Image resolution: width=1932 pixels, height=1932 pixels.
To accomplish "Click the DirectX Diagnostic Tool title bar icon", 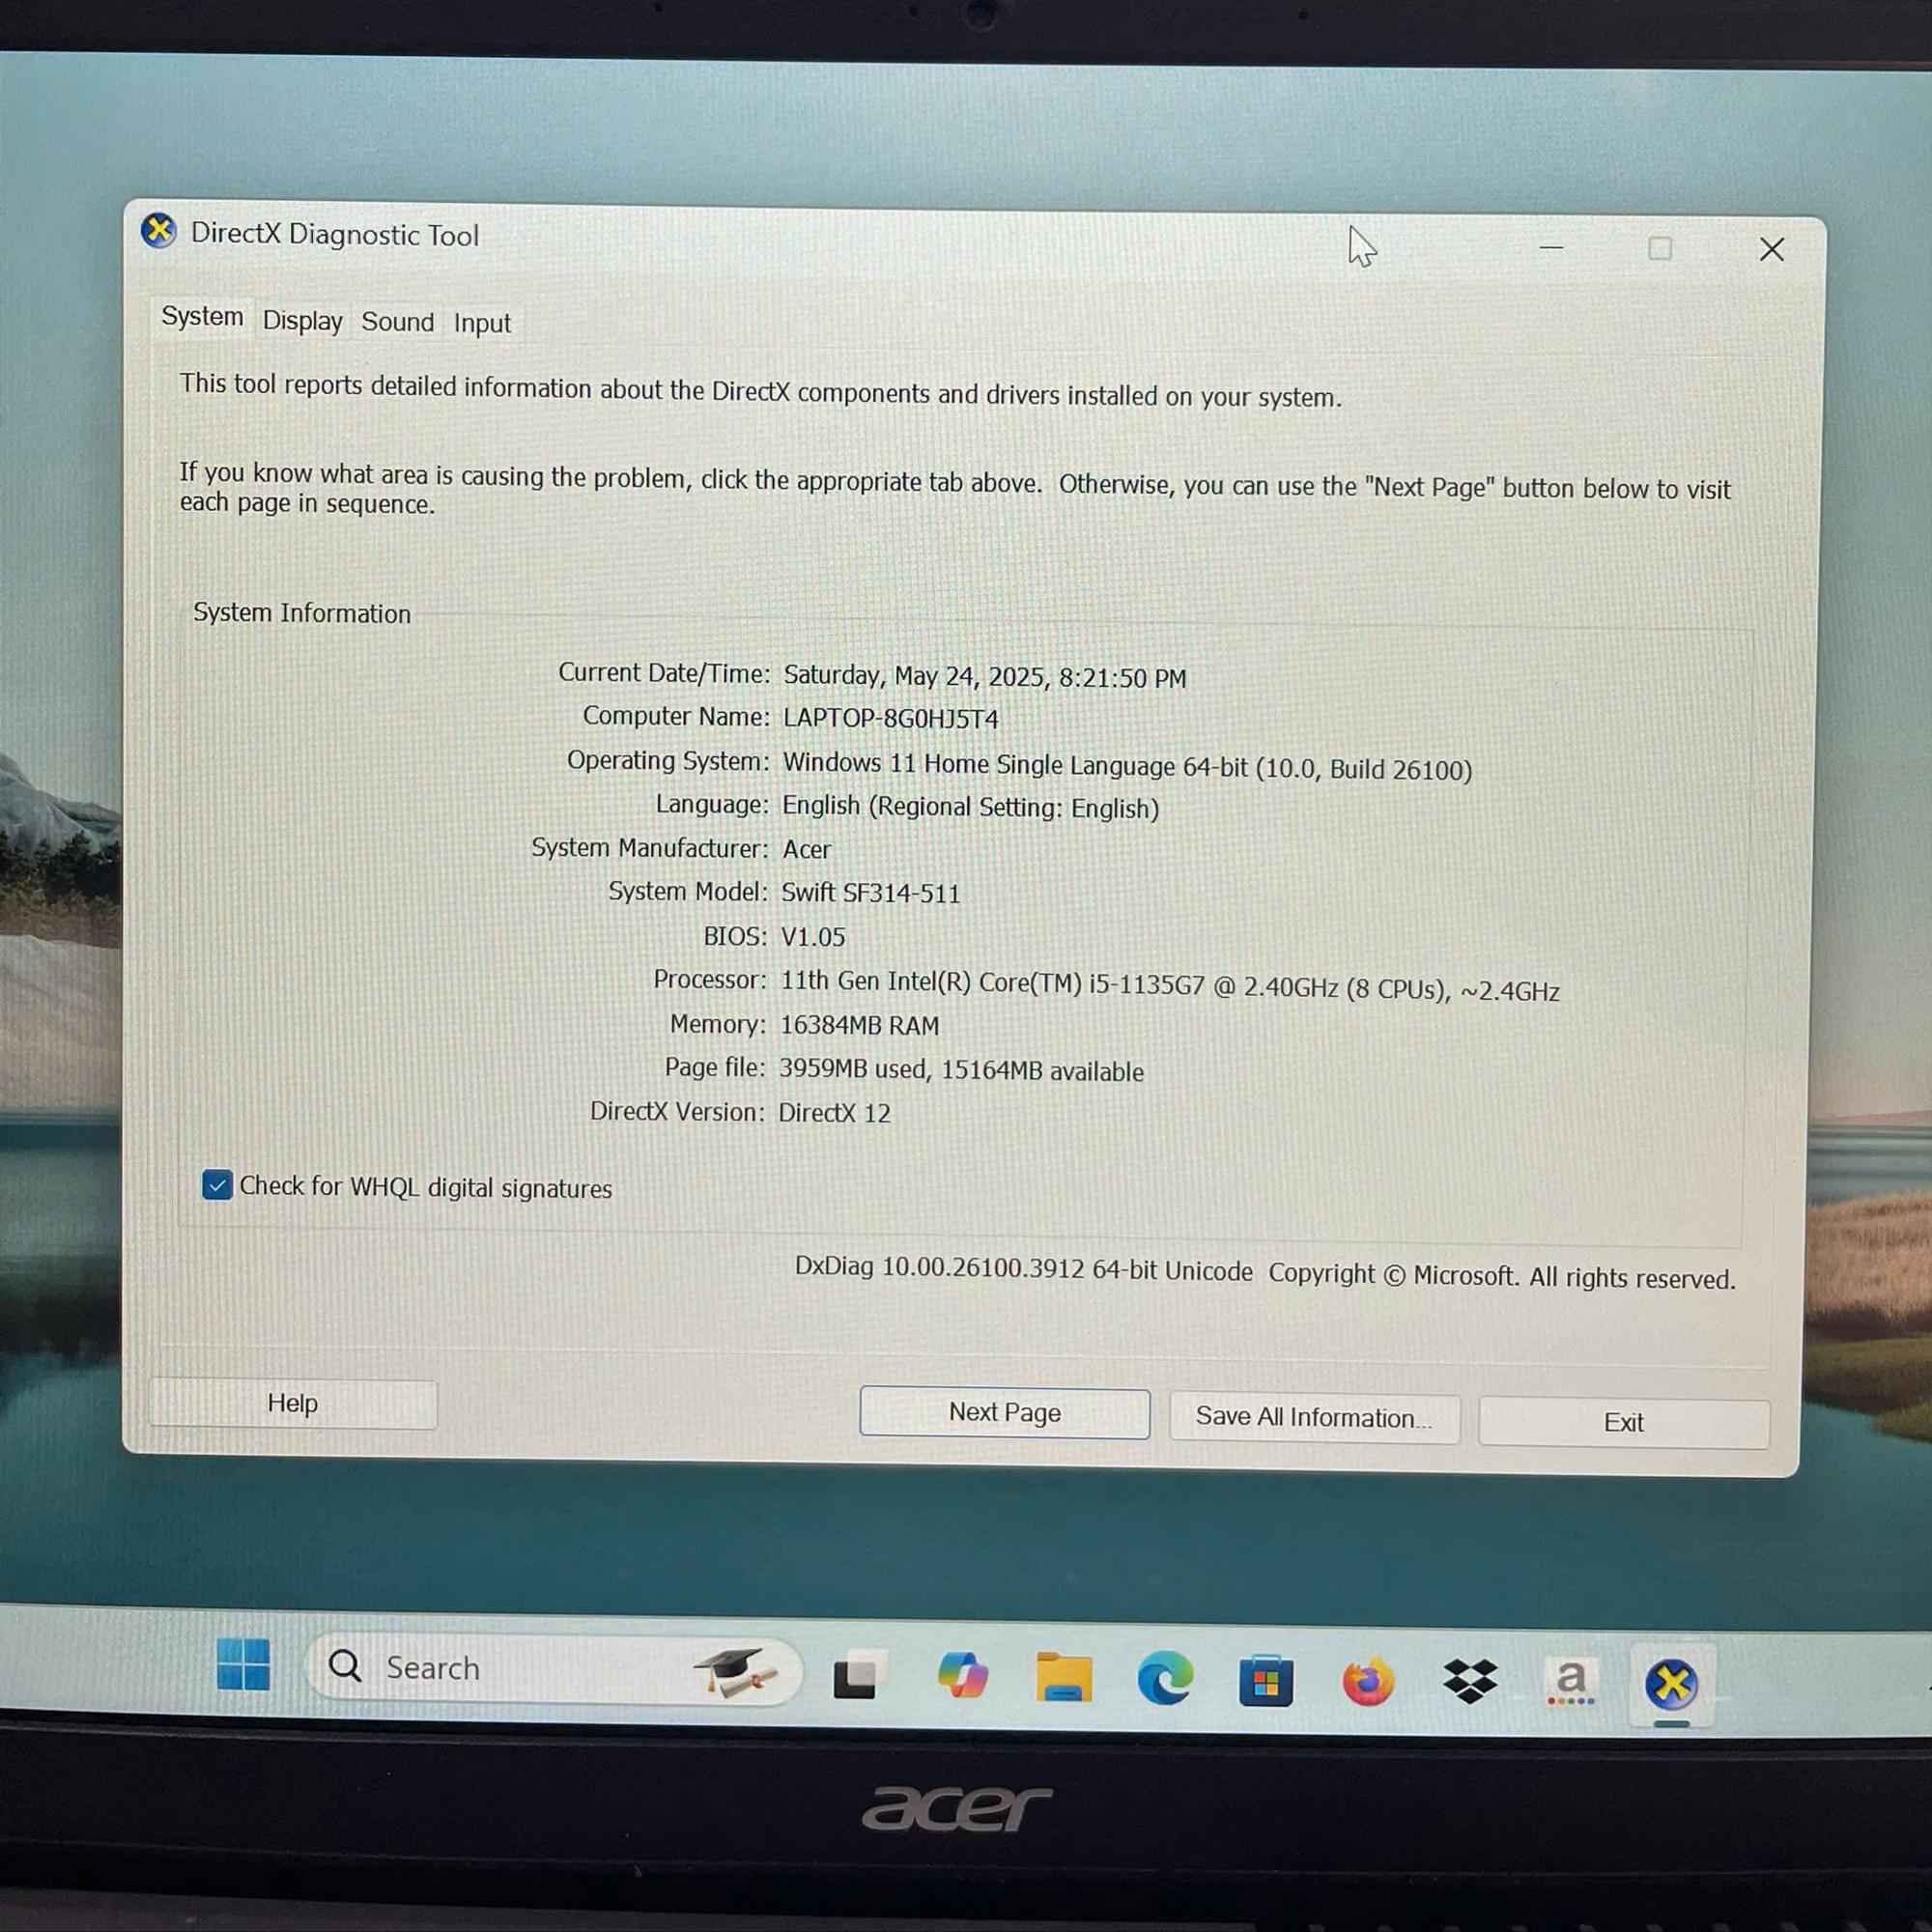I will pos(158,231).
